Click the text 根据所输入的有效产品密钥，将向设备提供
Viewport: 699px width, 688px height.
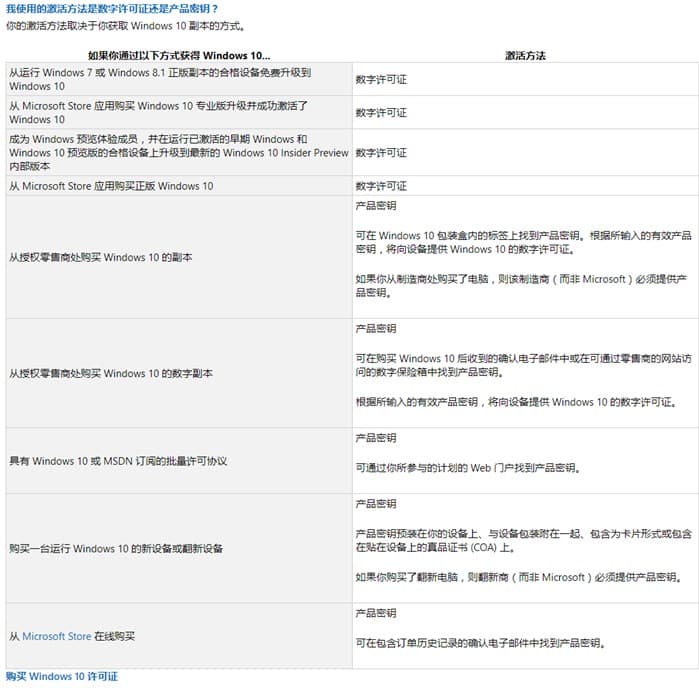click(x=516, y=402)
